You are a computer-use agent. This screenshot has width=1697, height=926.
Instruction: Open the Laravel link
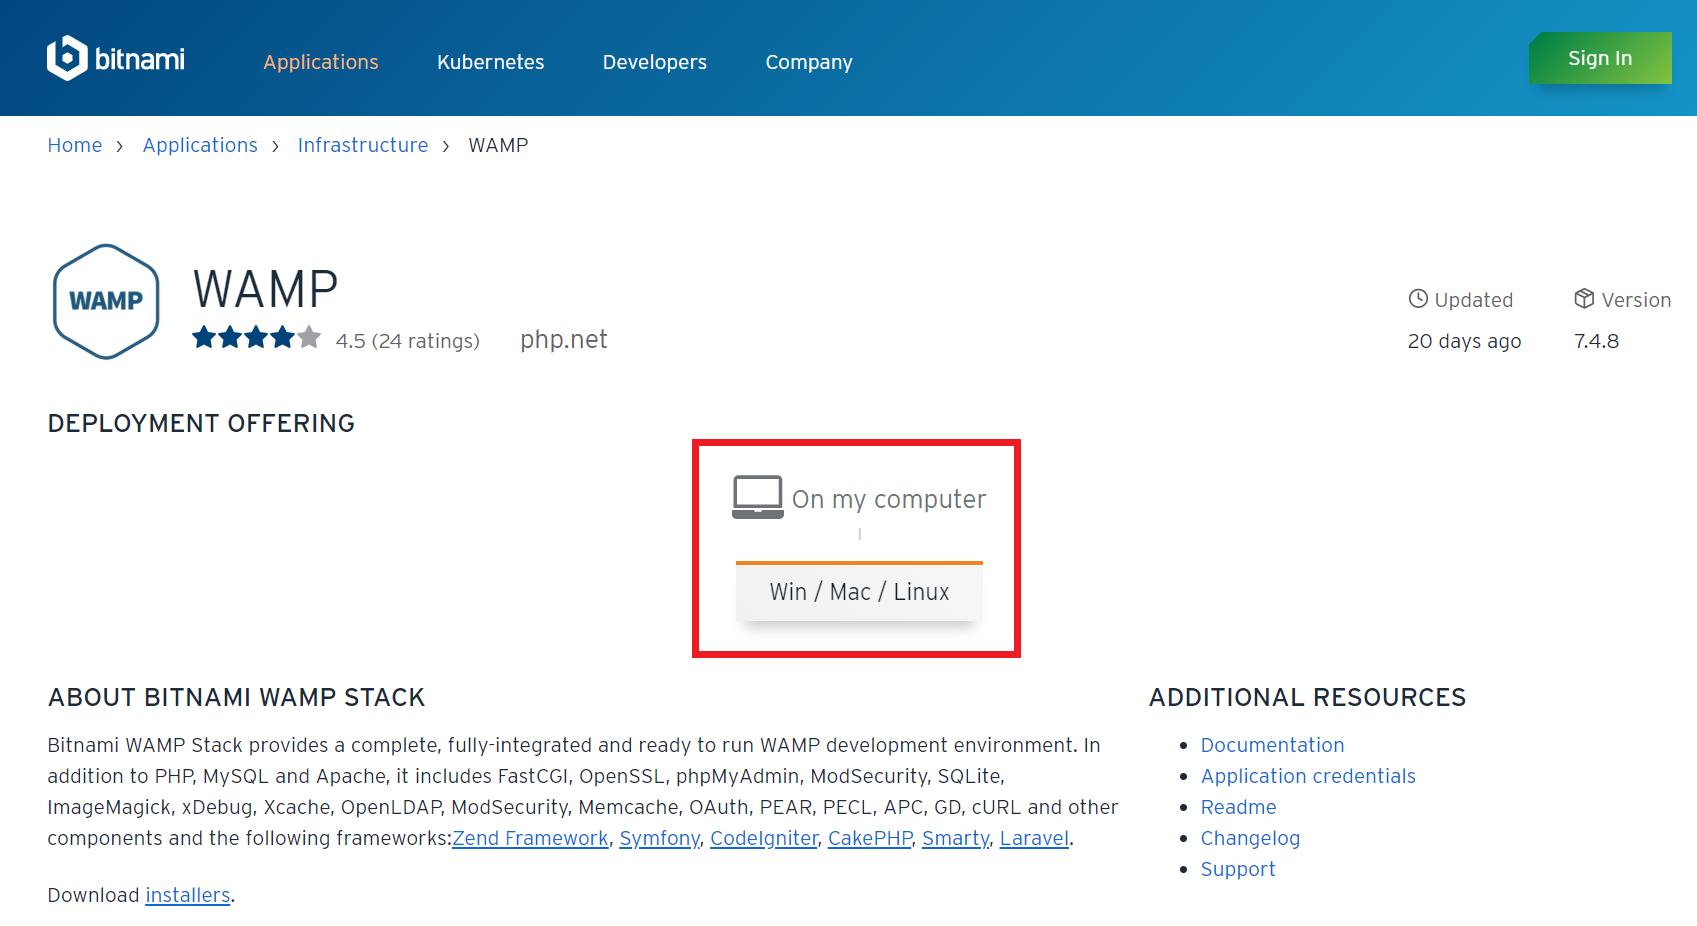1034,838
